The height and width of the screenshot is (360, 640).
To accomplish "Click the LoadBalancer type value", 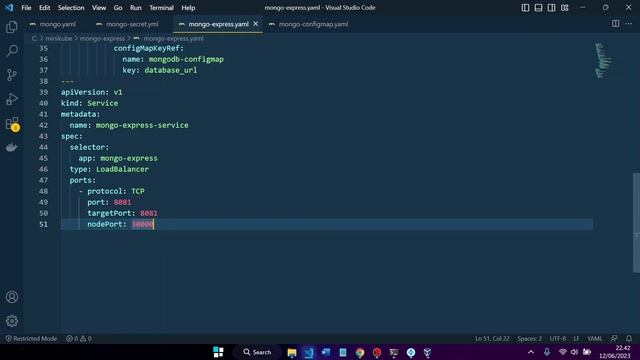I will (122, 169).
